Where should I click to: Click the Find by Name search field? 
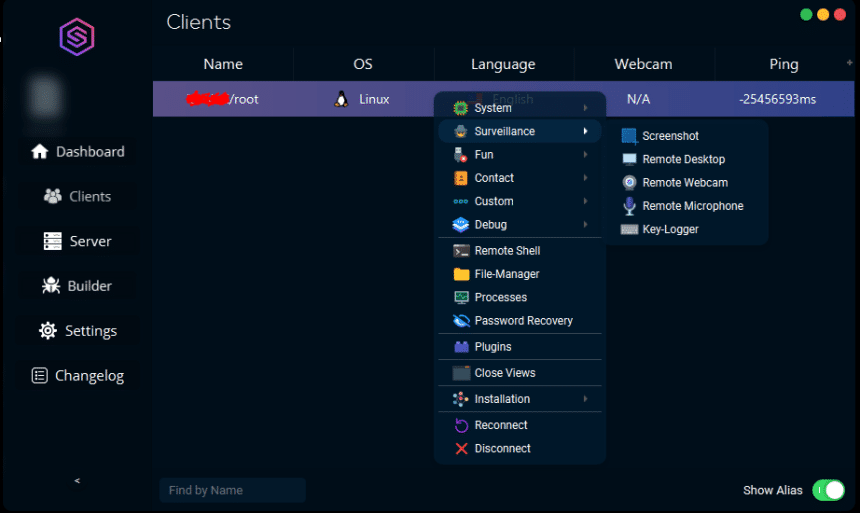pyautogui.click(x=232, y=490)
